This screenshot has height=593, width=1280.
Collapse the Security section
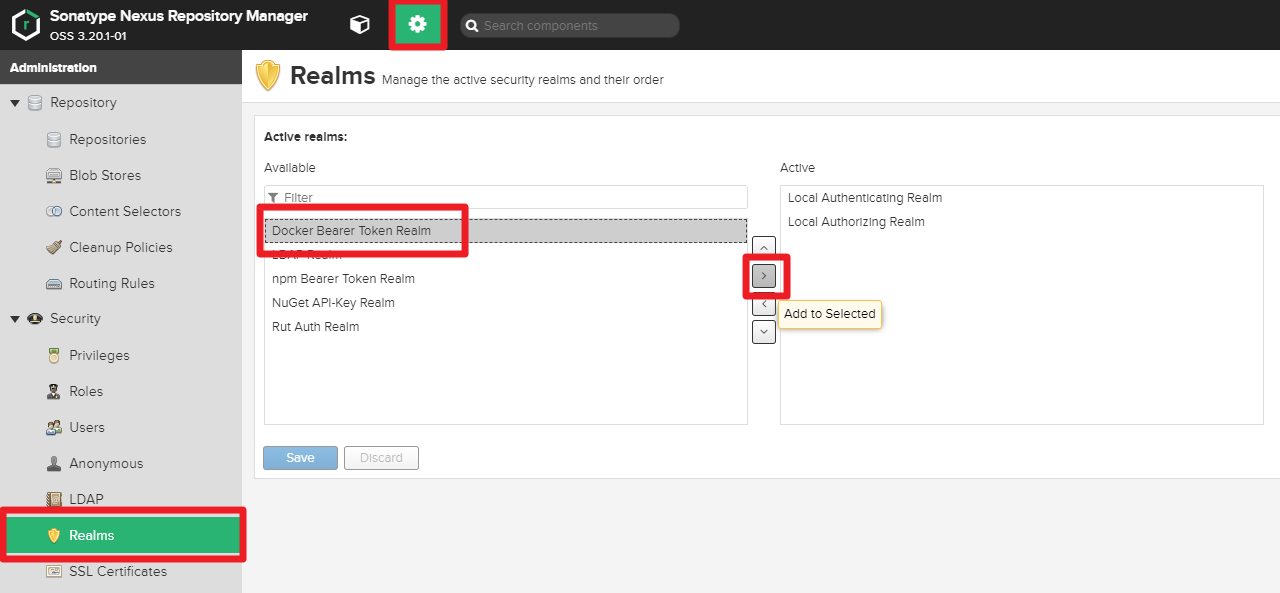coord(15,318)
